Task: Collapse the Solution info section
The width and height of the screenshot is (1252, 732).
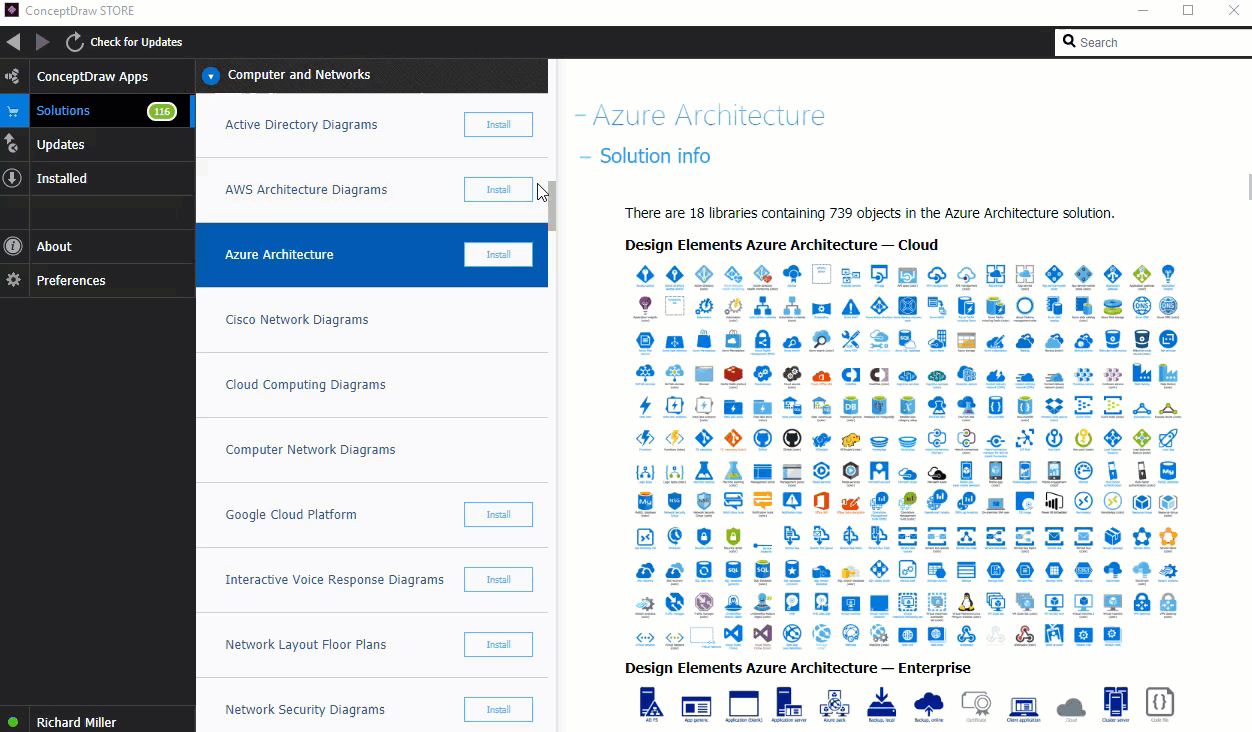Action: click(x=587, y=156)
